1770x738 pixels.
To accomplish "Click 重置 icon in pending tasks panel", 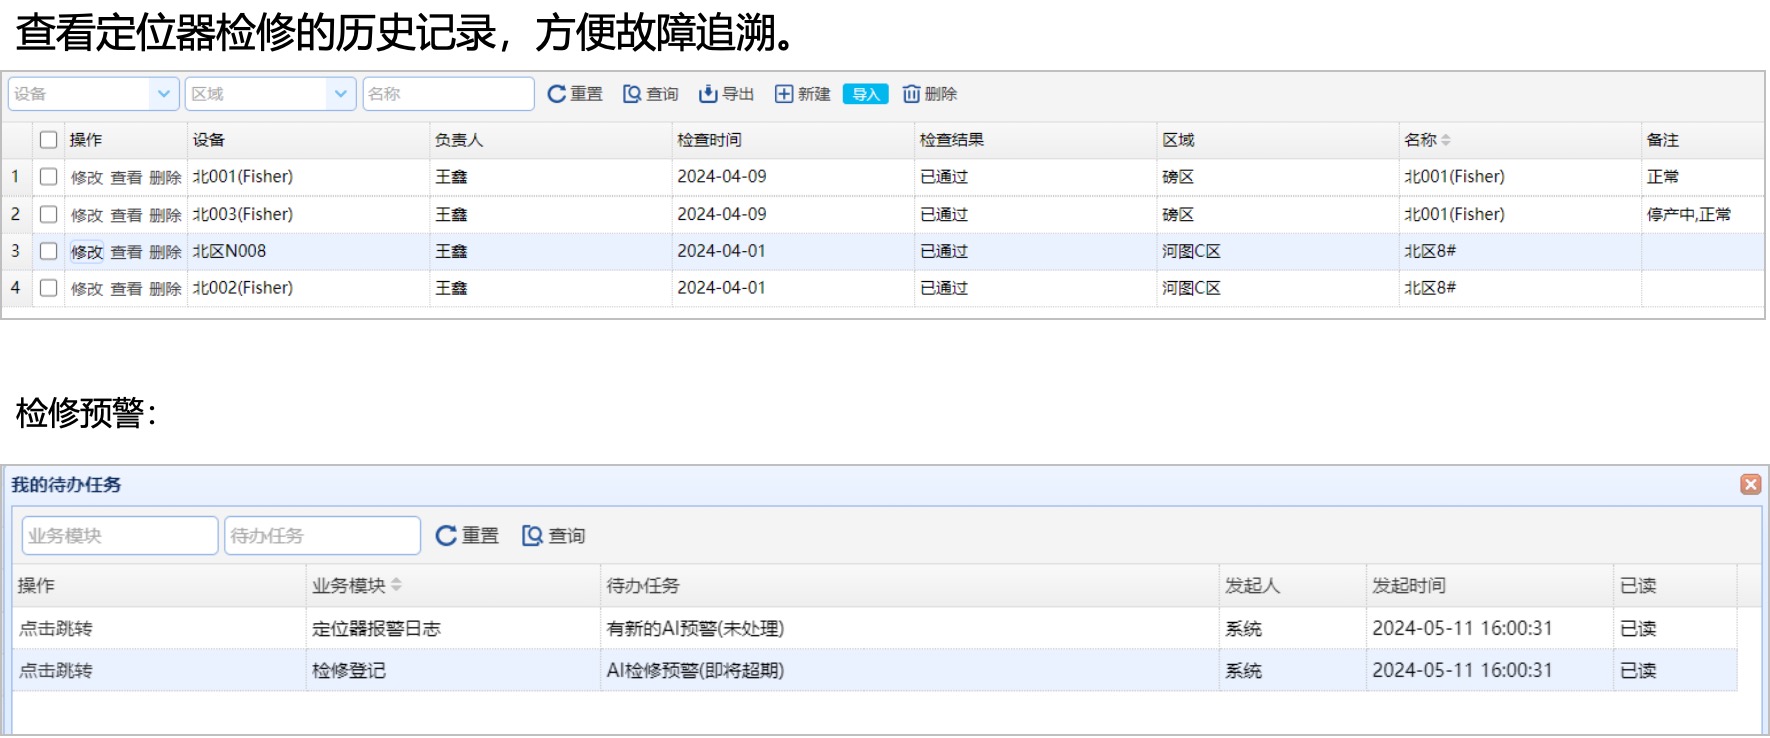I will click(x=446, y=536).
